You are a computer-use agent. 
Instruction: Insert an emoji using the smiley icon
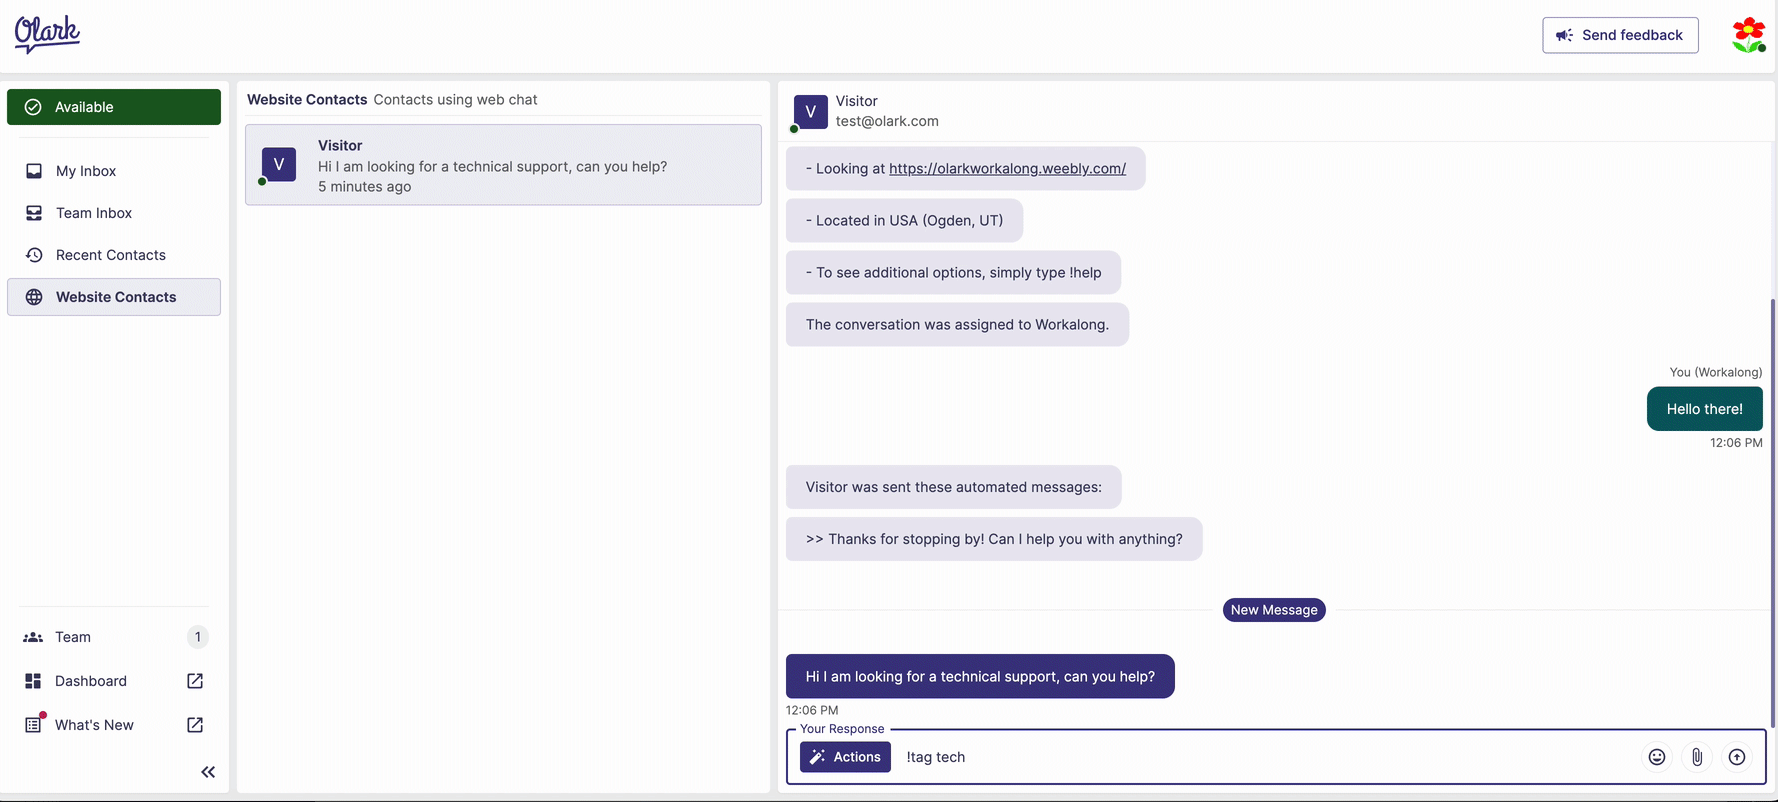[1657, 757]
